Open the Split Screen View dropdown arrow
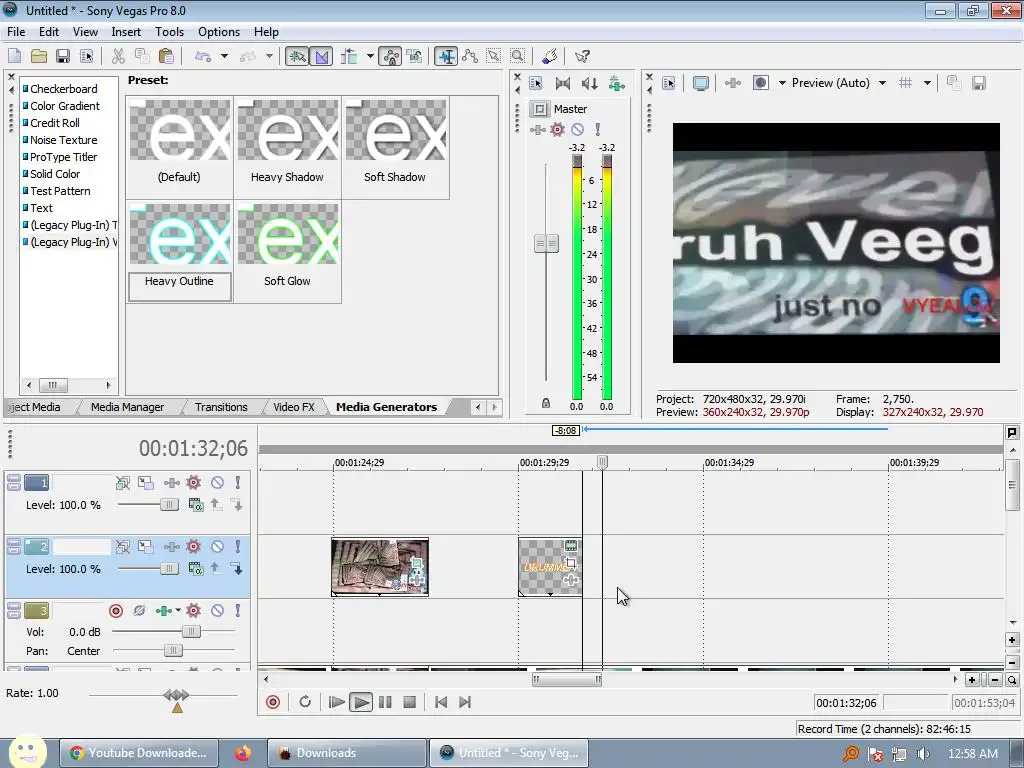Viewport: 1024px width, 768px height. point(782,83)
